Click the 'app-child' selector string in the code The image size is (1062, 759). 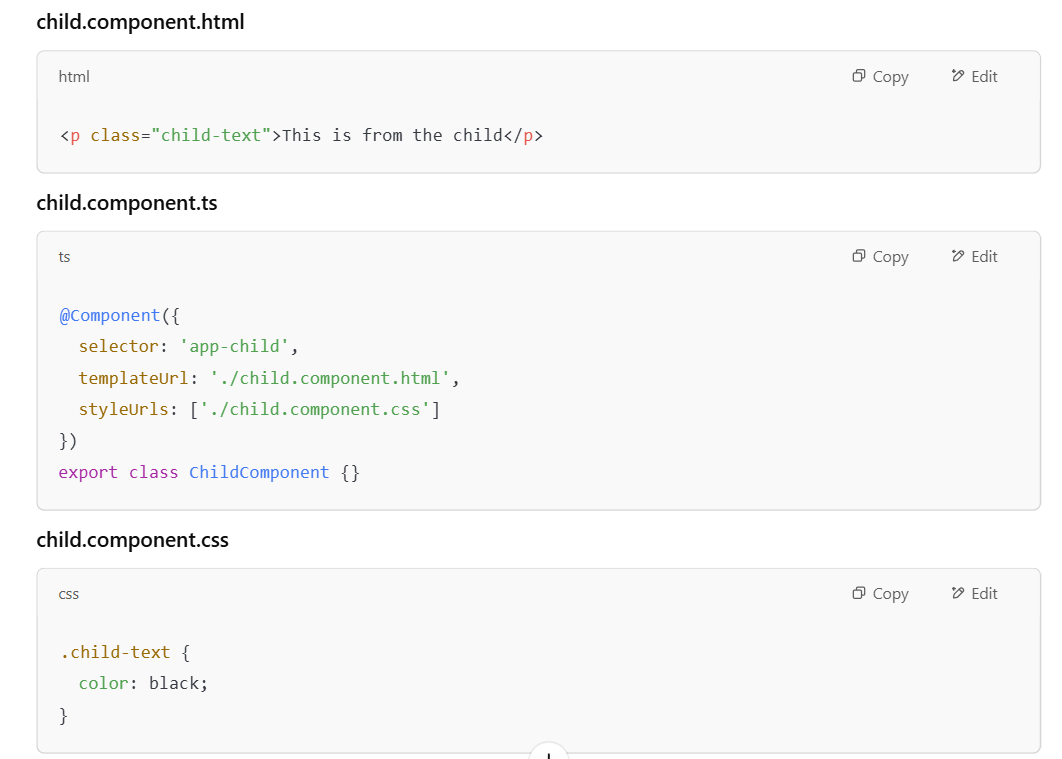[x=236, y=346]
